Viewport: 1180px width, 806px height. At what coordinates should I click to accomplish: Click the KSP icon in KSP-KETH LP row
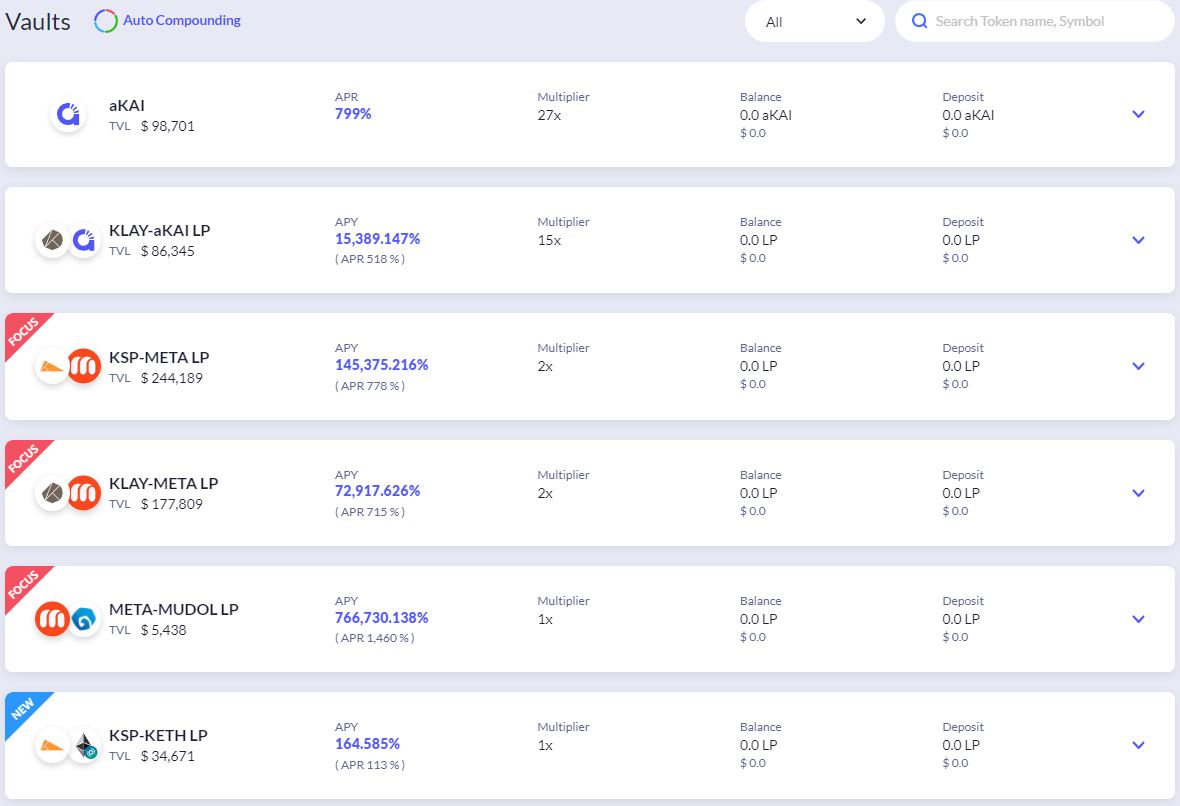[52, 746]
